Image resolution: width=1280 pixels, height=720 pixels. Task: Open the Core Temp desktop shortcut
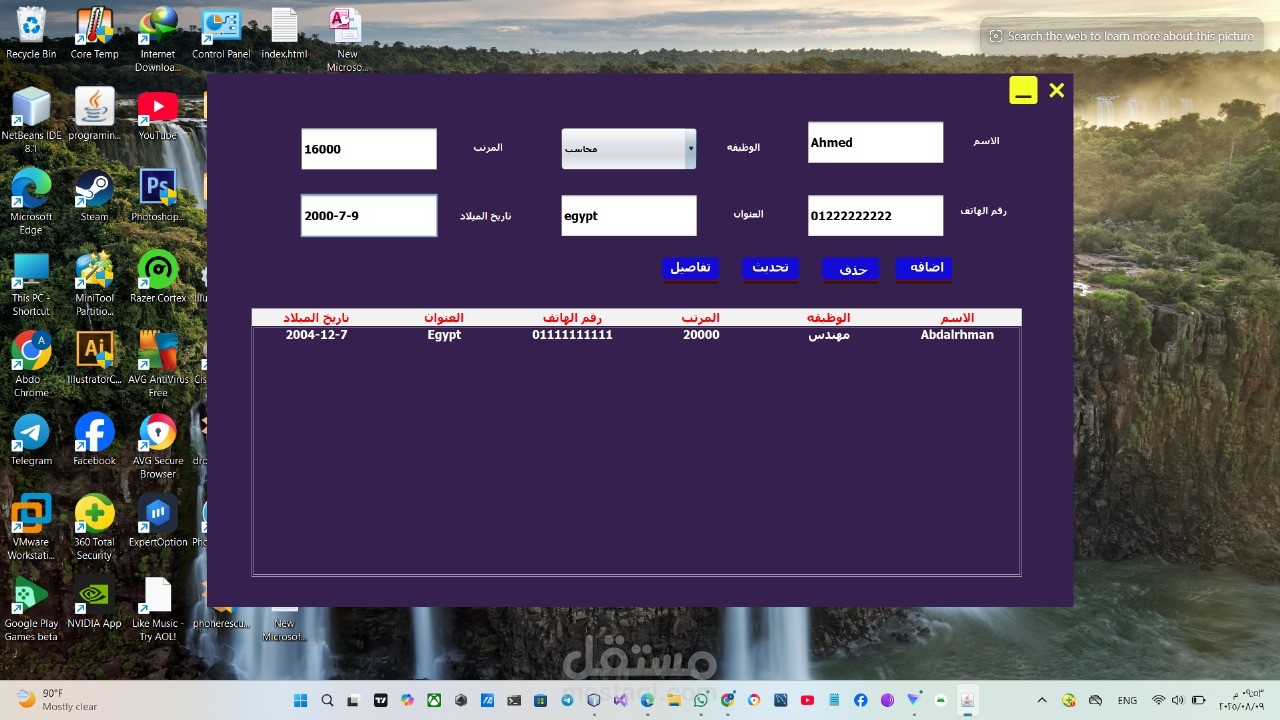pos(94,33)
